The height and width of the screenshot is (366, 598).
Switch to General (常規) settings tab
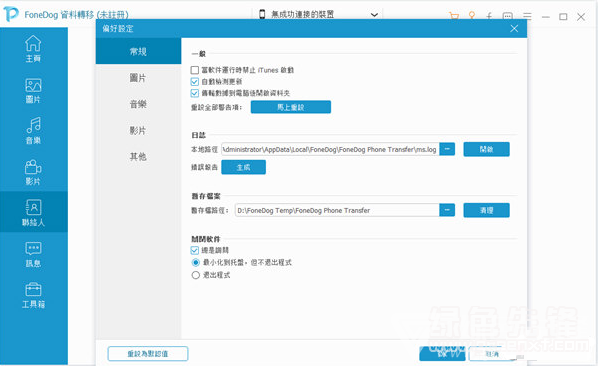pos(138,51)
